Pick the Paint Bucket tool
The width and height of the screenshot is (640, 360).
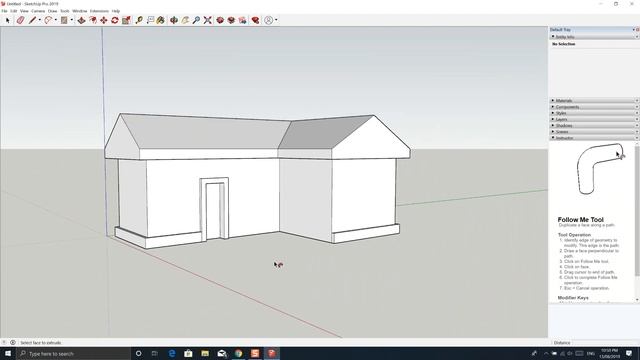[x=161, y=20]
